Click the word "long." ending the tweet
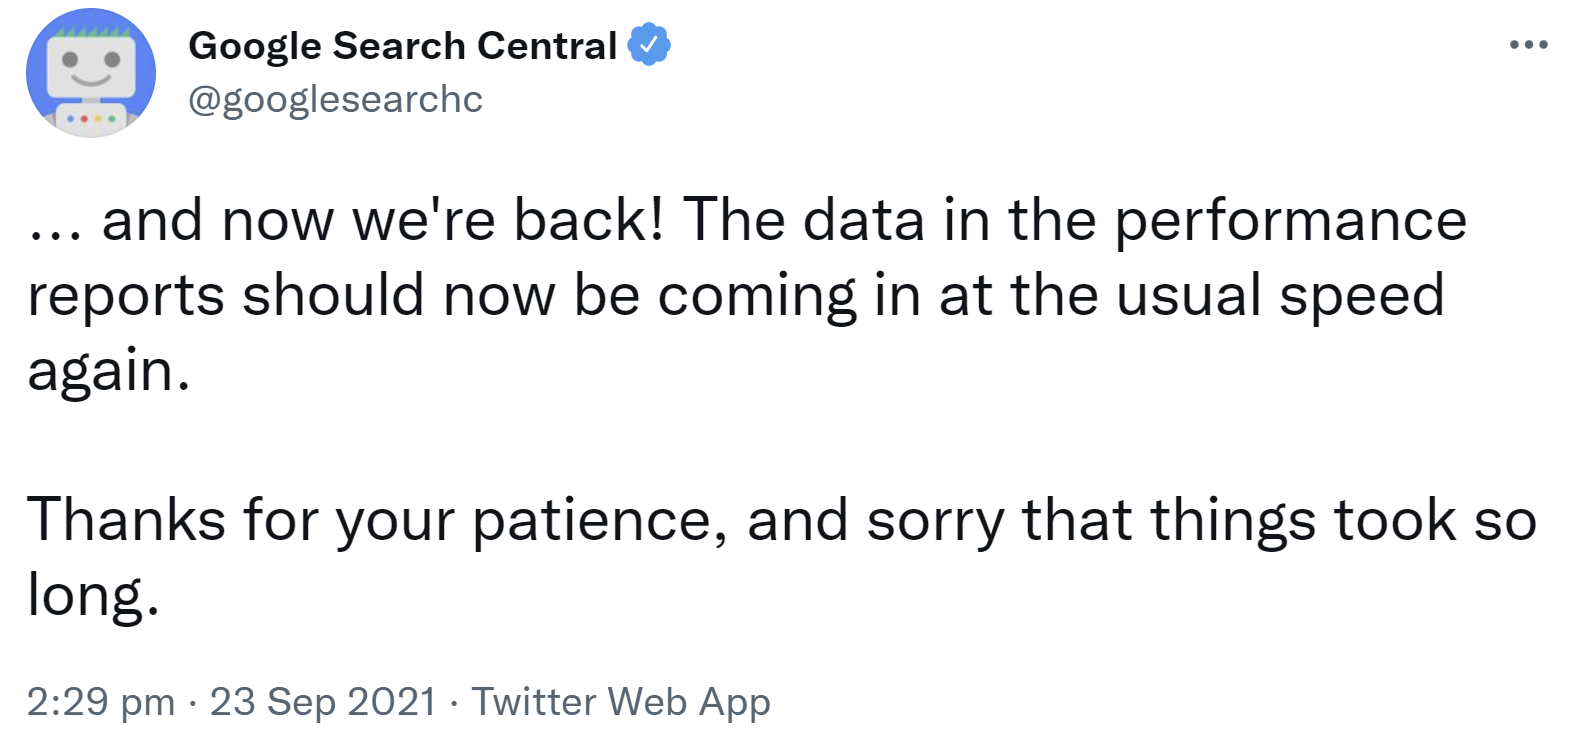 [x=93, y=596]
